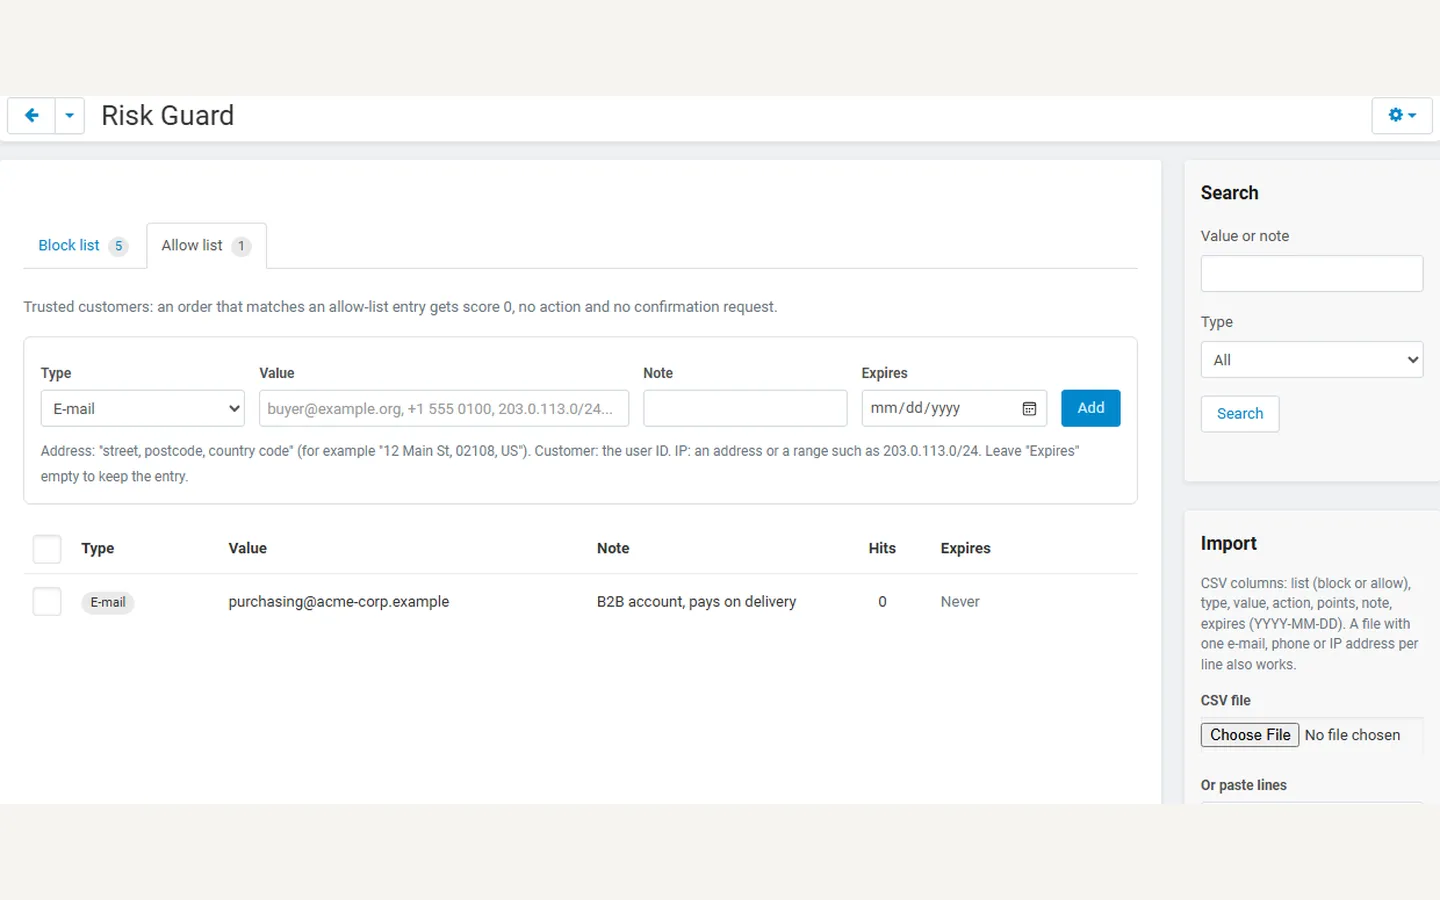Image resolution: width=1440 pixels, height=900 pixels.
Task: Click the Block list count badge 5
Action: pyautogui.click(x=118, y=246)
